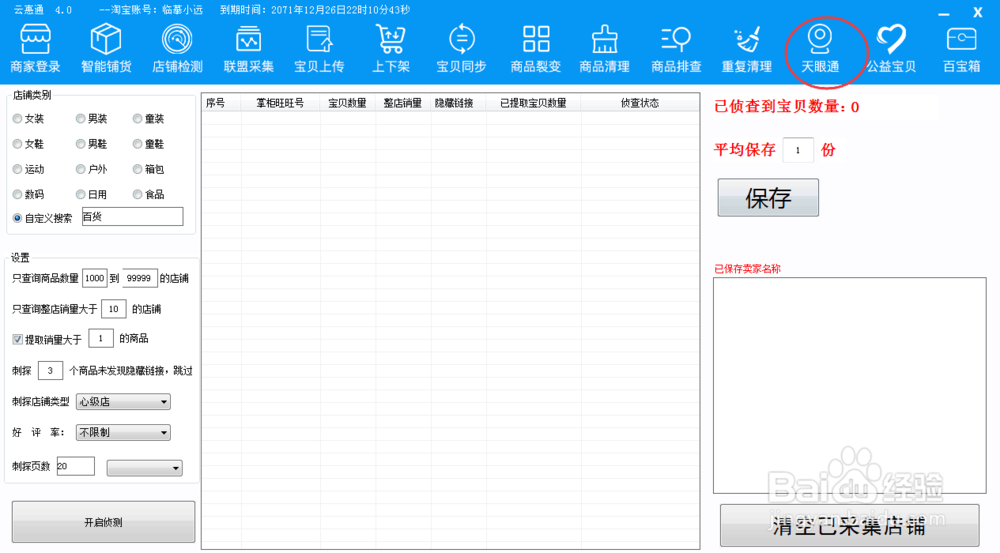Click the 刺探 skip count field showing 3

[50, 371]
